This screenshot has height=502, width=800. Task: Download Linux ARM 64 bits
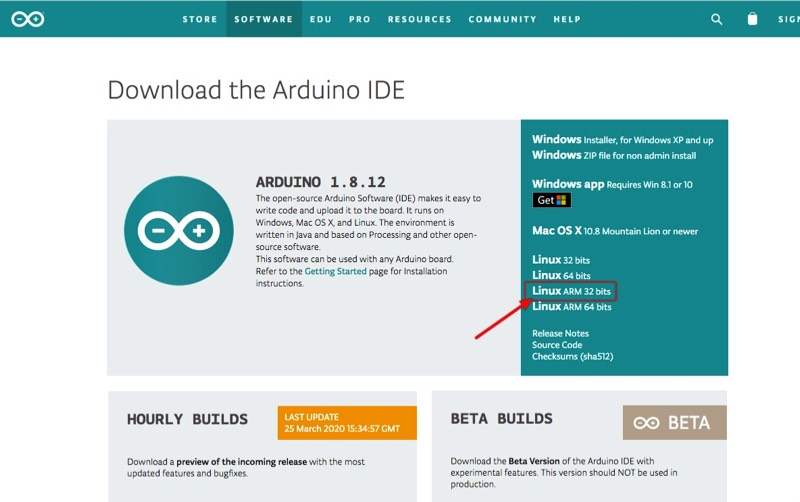571,307
